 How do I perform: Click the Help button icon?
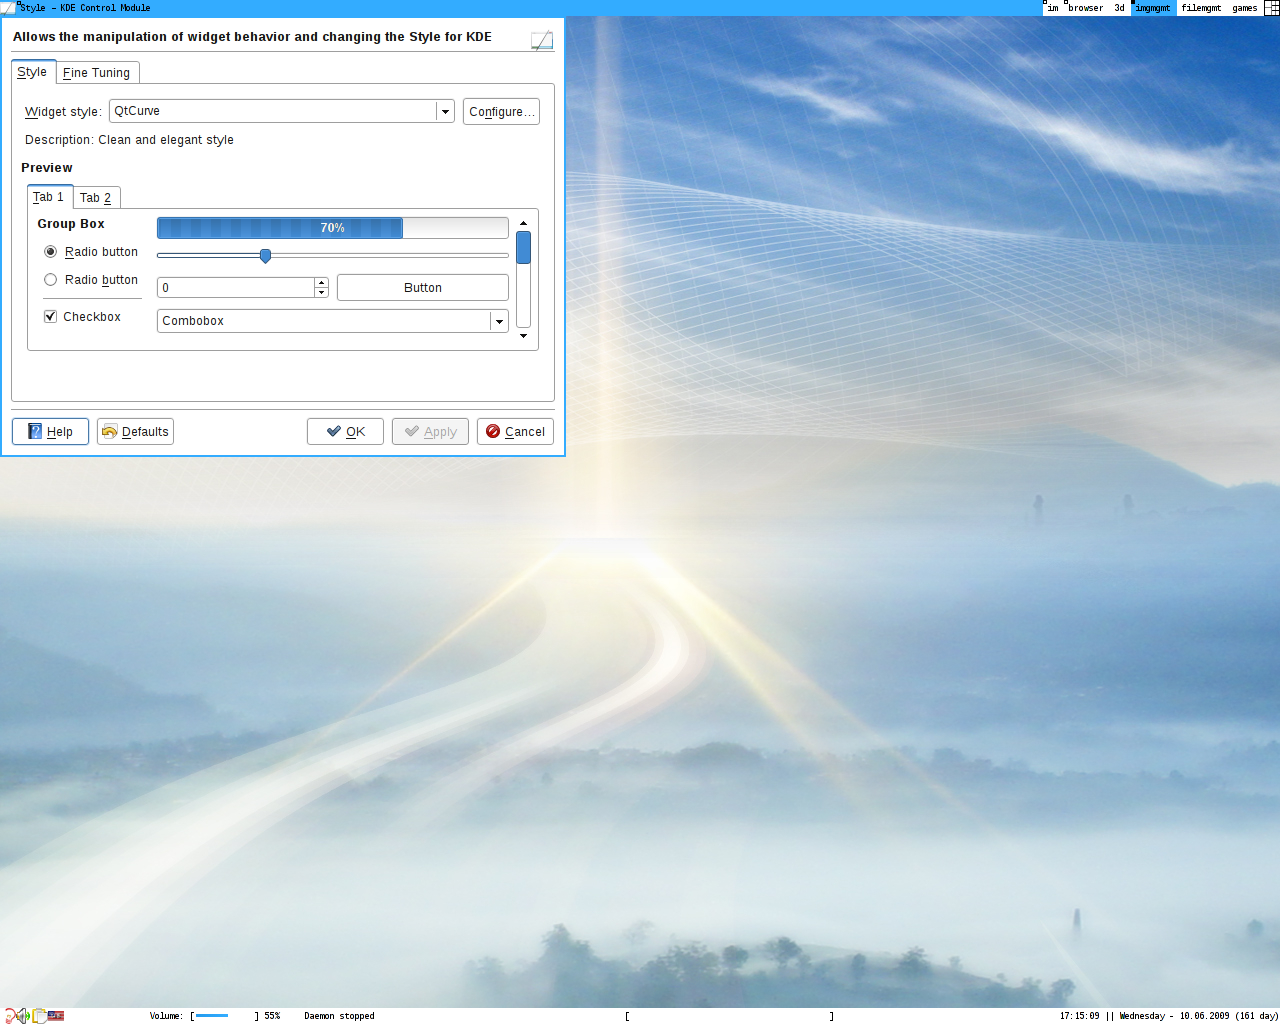pyautogui.click(x=36, y=431)
